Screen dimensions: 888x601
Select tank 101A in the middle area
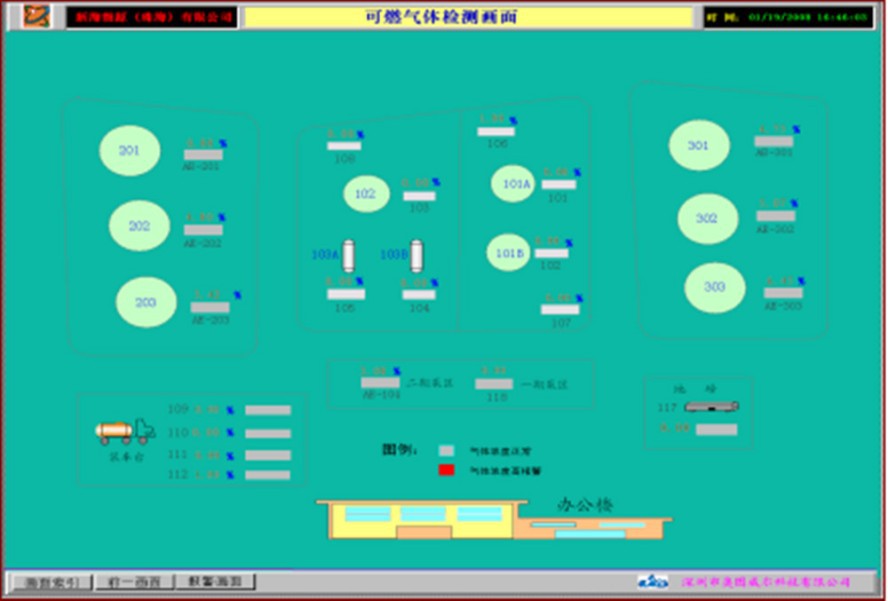(x=513, y=184)
